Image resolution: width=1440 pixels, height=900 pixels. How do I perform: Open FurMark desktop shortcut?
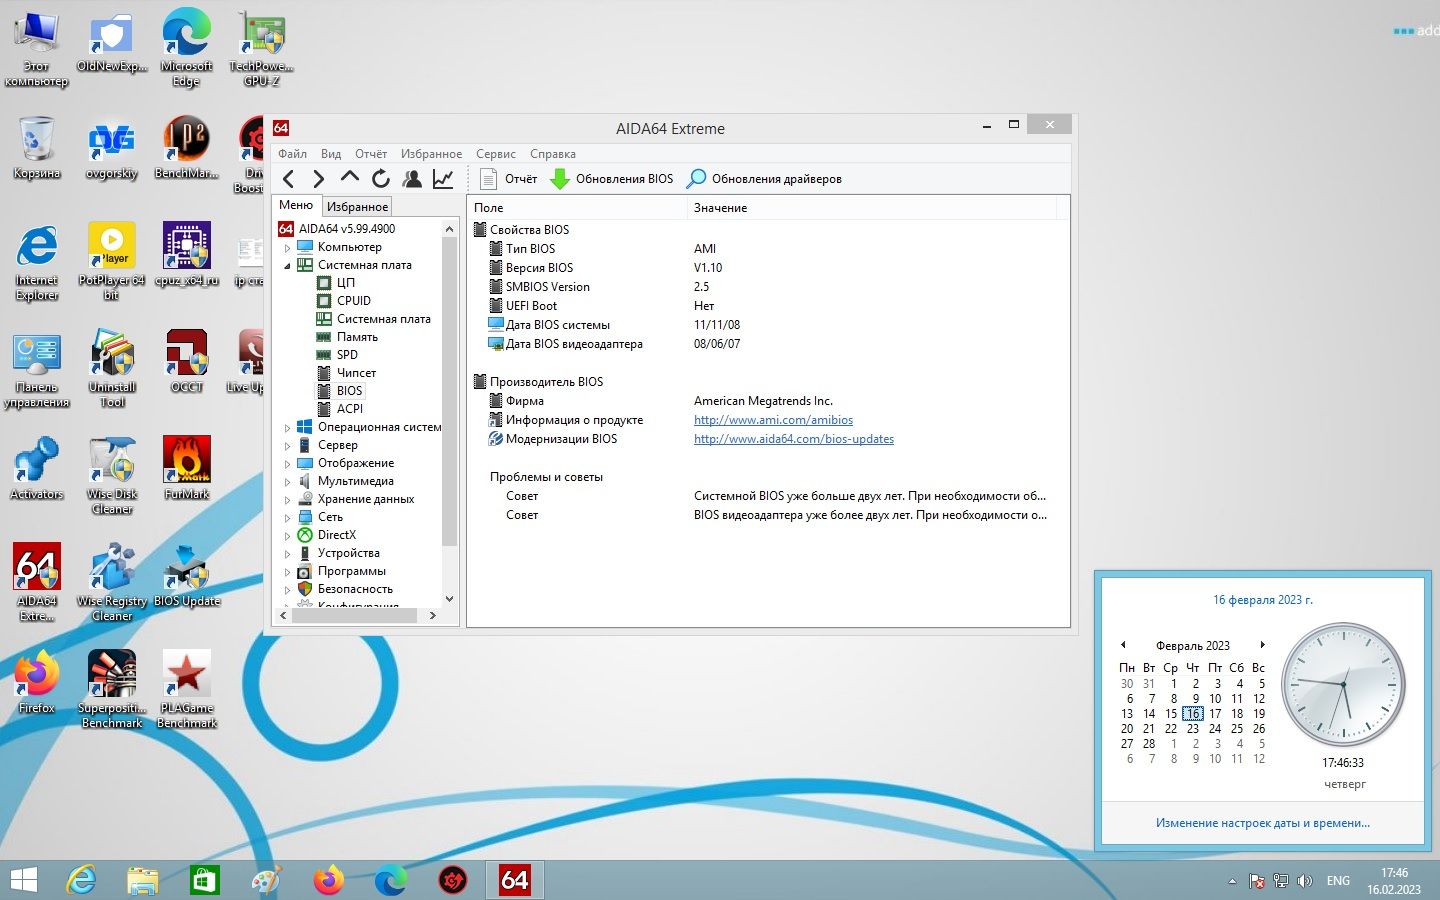187,468
